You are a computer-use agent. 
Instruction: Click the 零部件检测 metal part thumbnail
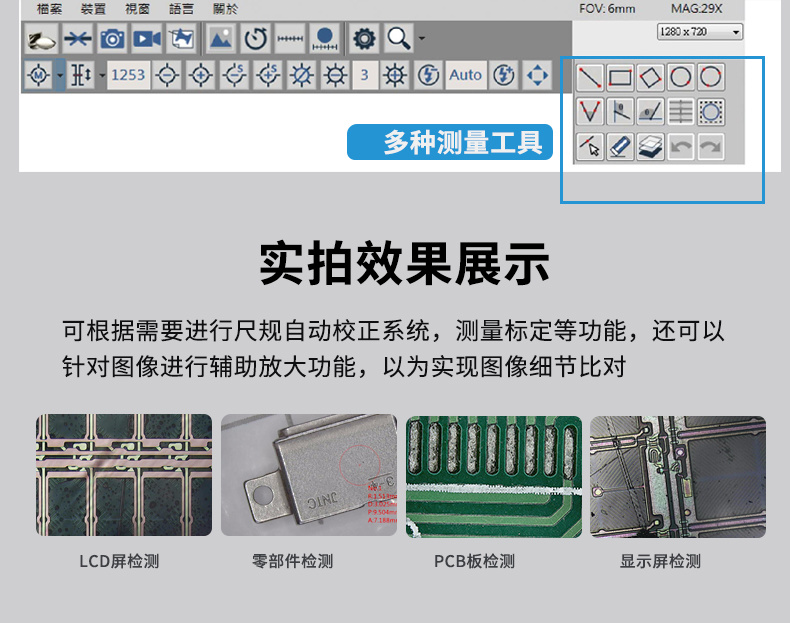click(309, 475)
